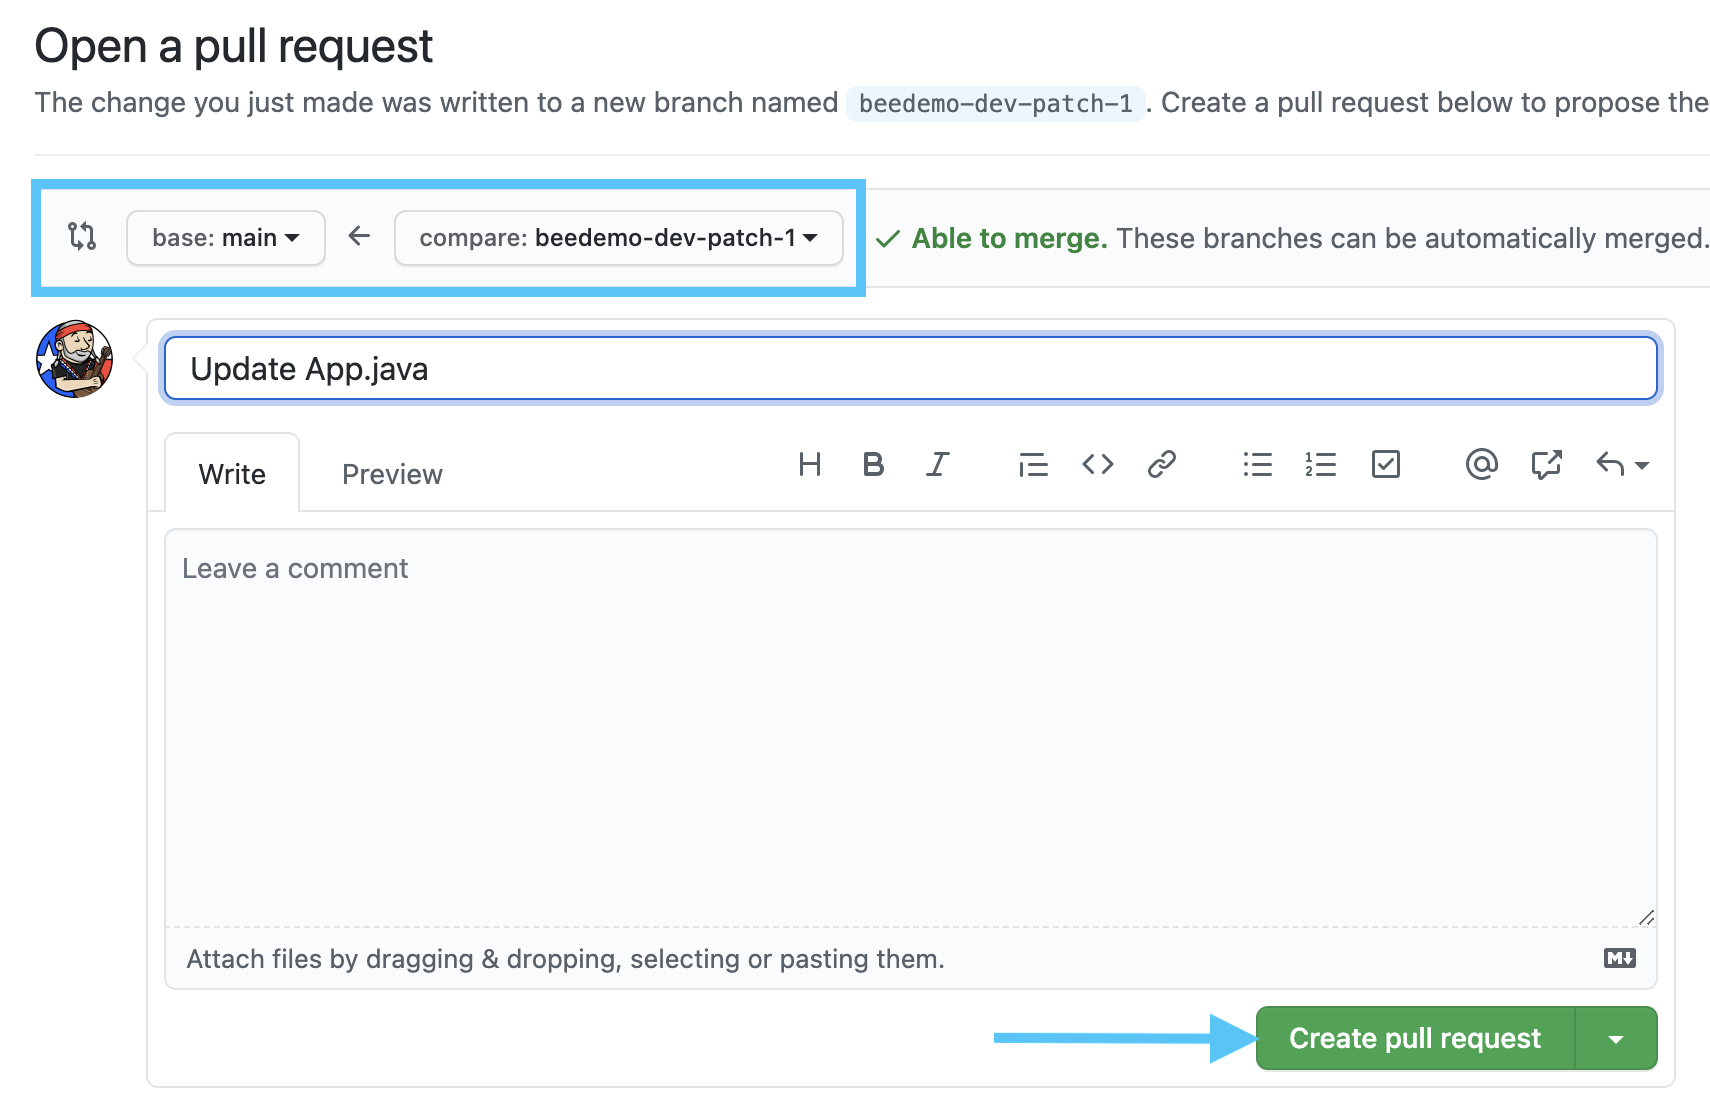Click the Create pull request button

click(1413, 1038)
